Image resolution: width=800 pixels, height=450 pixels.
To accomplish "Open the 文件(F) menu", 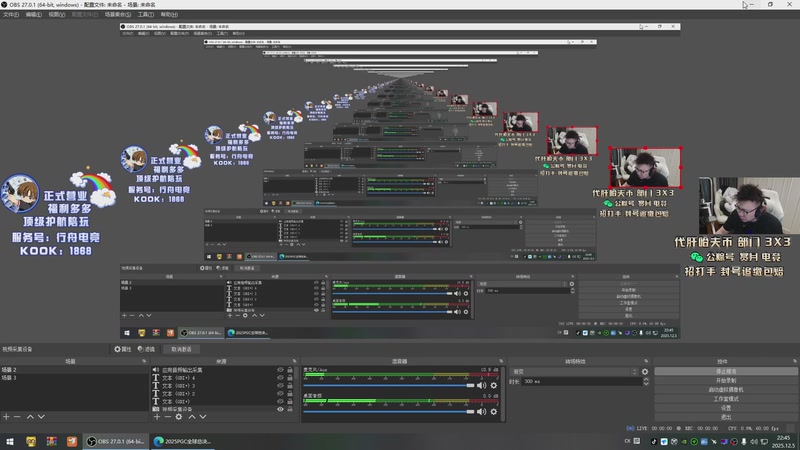I will point(11,14).
